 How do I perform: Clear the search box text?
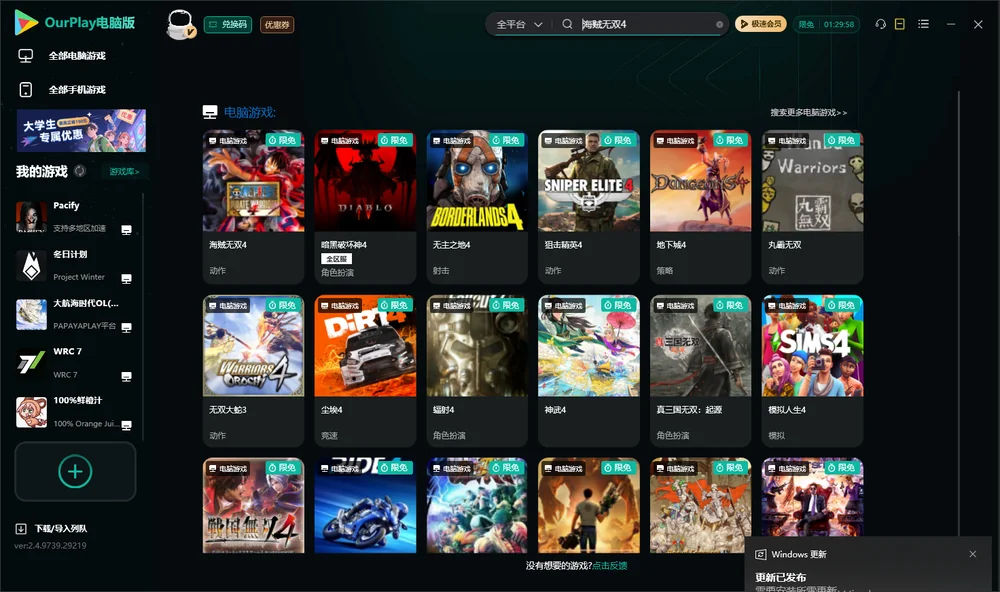click(x=719, y=24)
